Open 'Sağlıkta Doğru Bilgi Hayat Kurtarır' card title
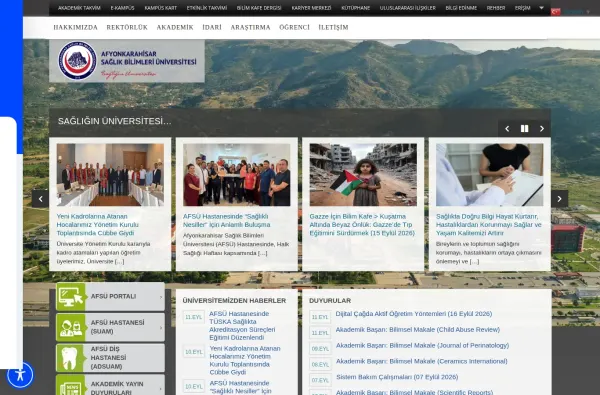Image resolution: width=600 pixels, height=395 pixels. point(489,225)
